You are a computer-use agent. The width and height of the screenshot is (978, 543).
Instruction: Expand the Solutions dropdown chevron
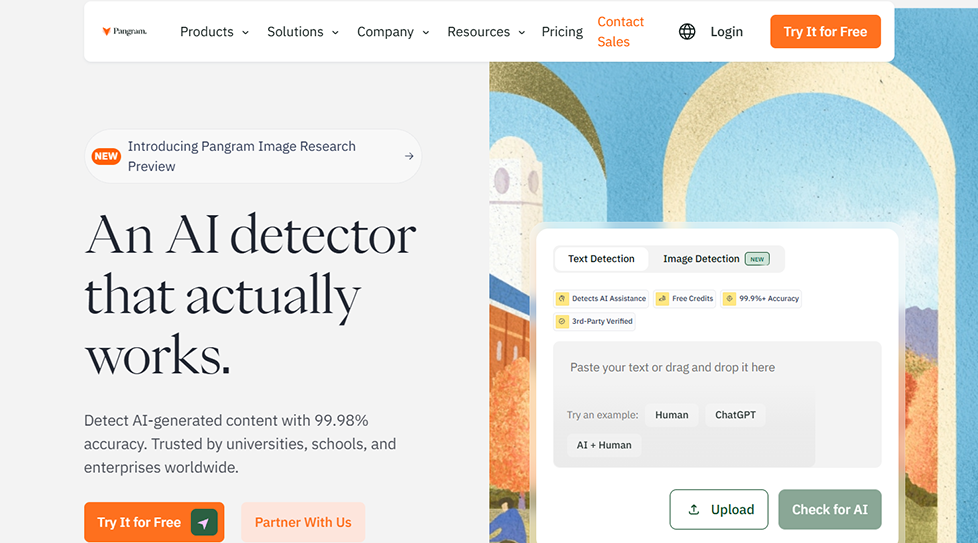(x=335, y=32)
